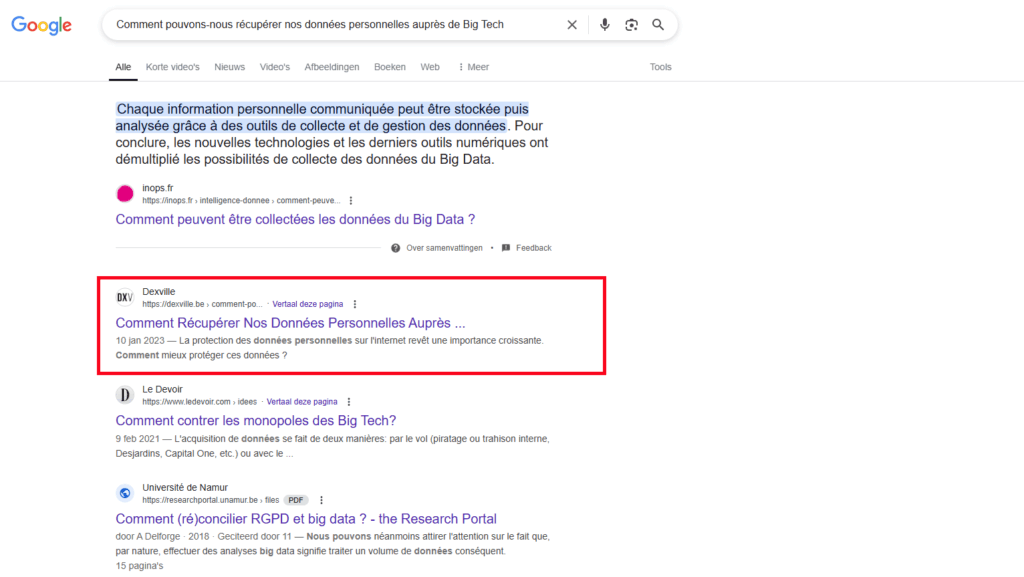Click the PDF badge on Namur result
1024x577 pixels.
(x=296, y=500)
